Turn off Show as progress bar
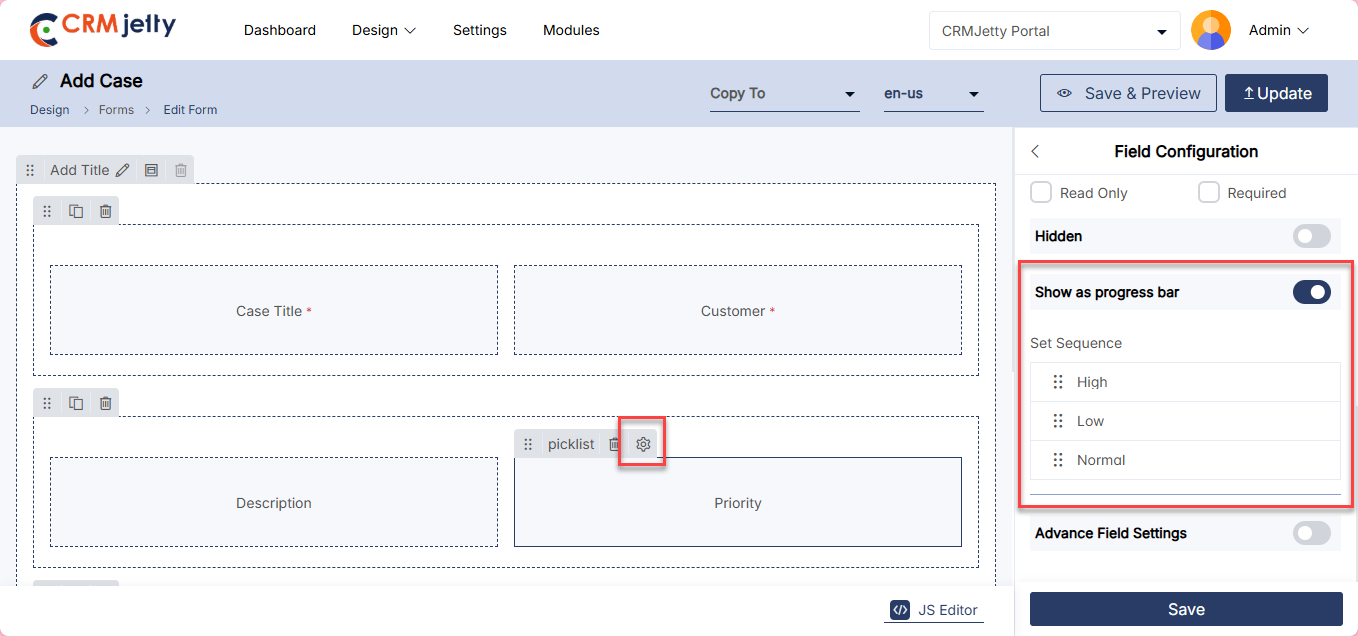Image resolution: width=1358 pixels, height=636 pixels. (1311, 292)
